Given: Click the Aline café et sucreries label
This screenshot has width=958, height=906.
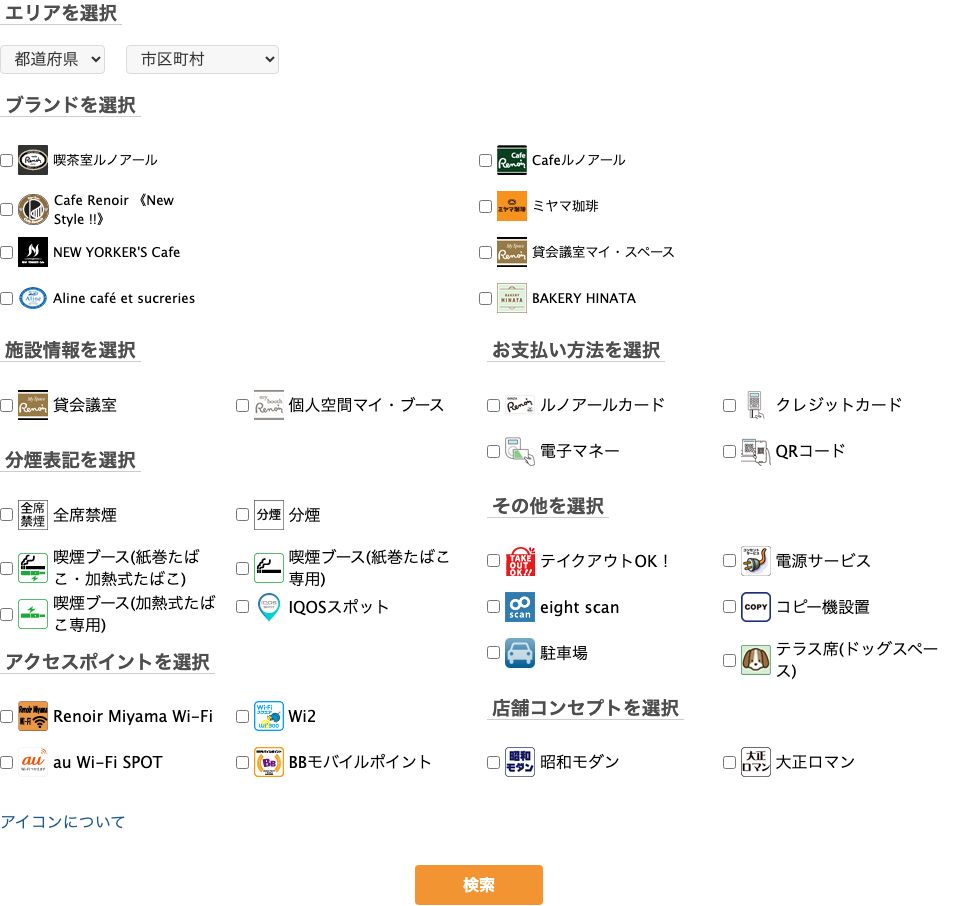Looking at the screenshot, I should (x=124, y=298).
